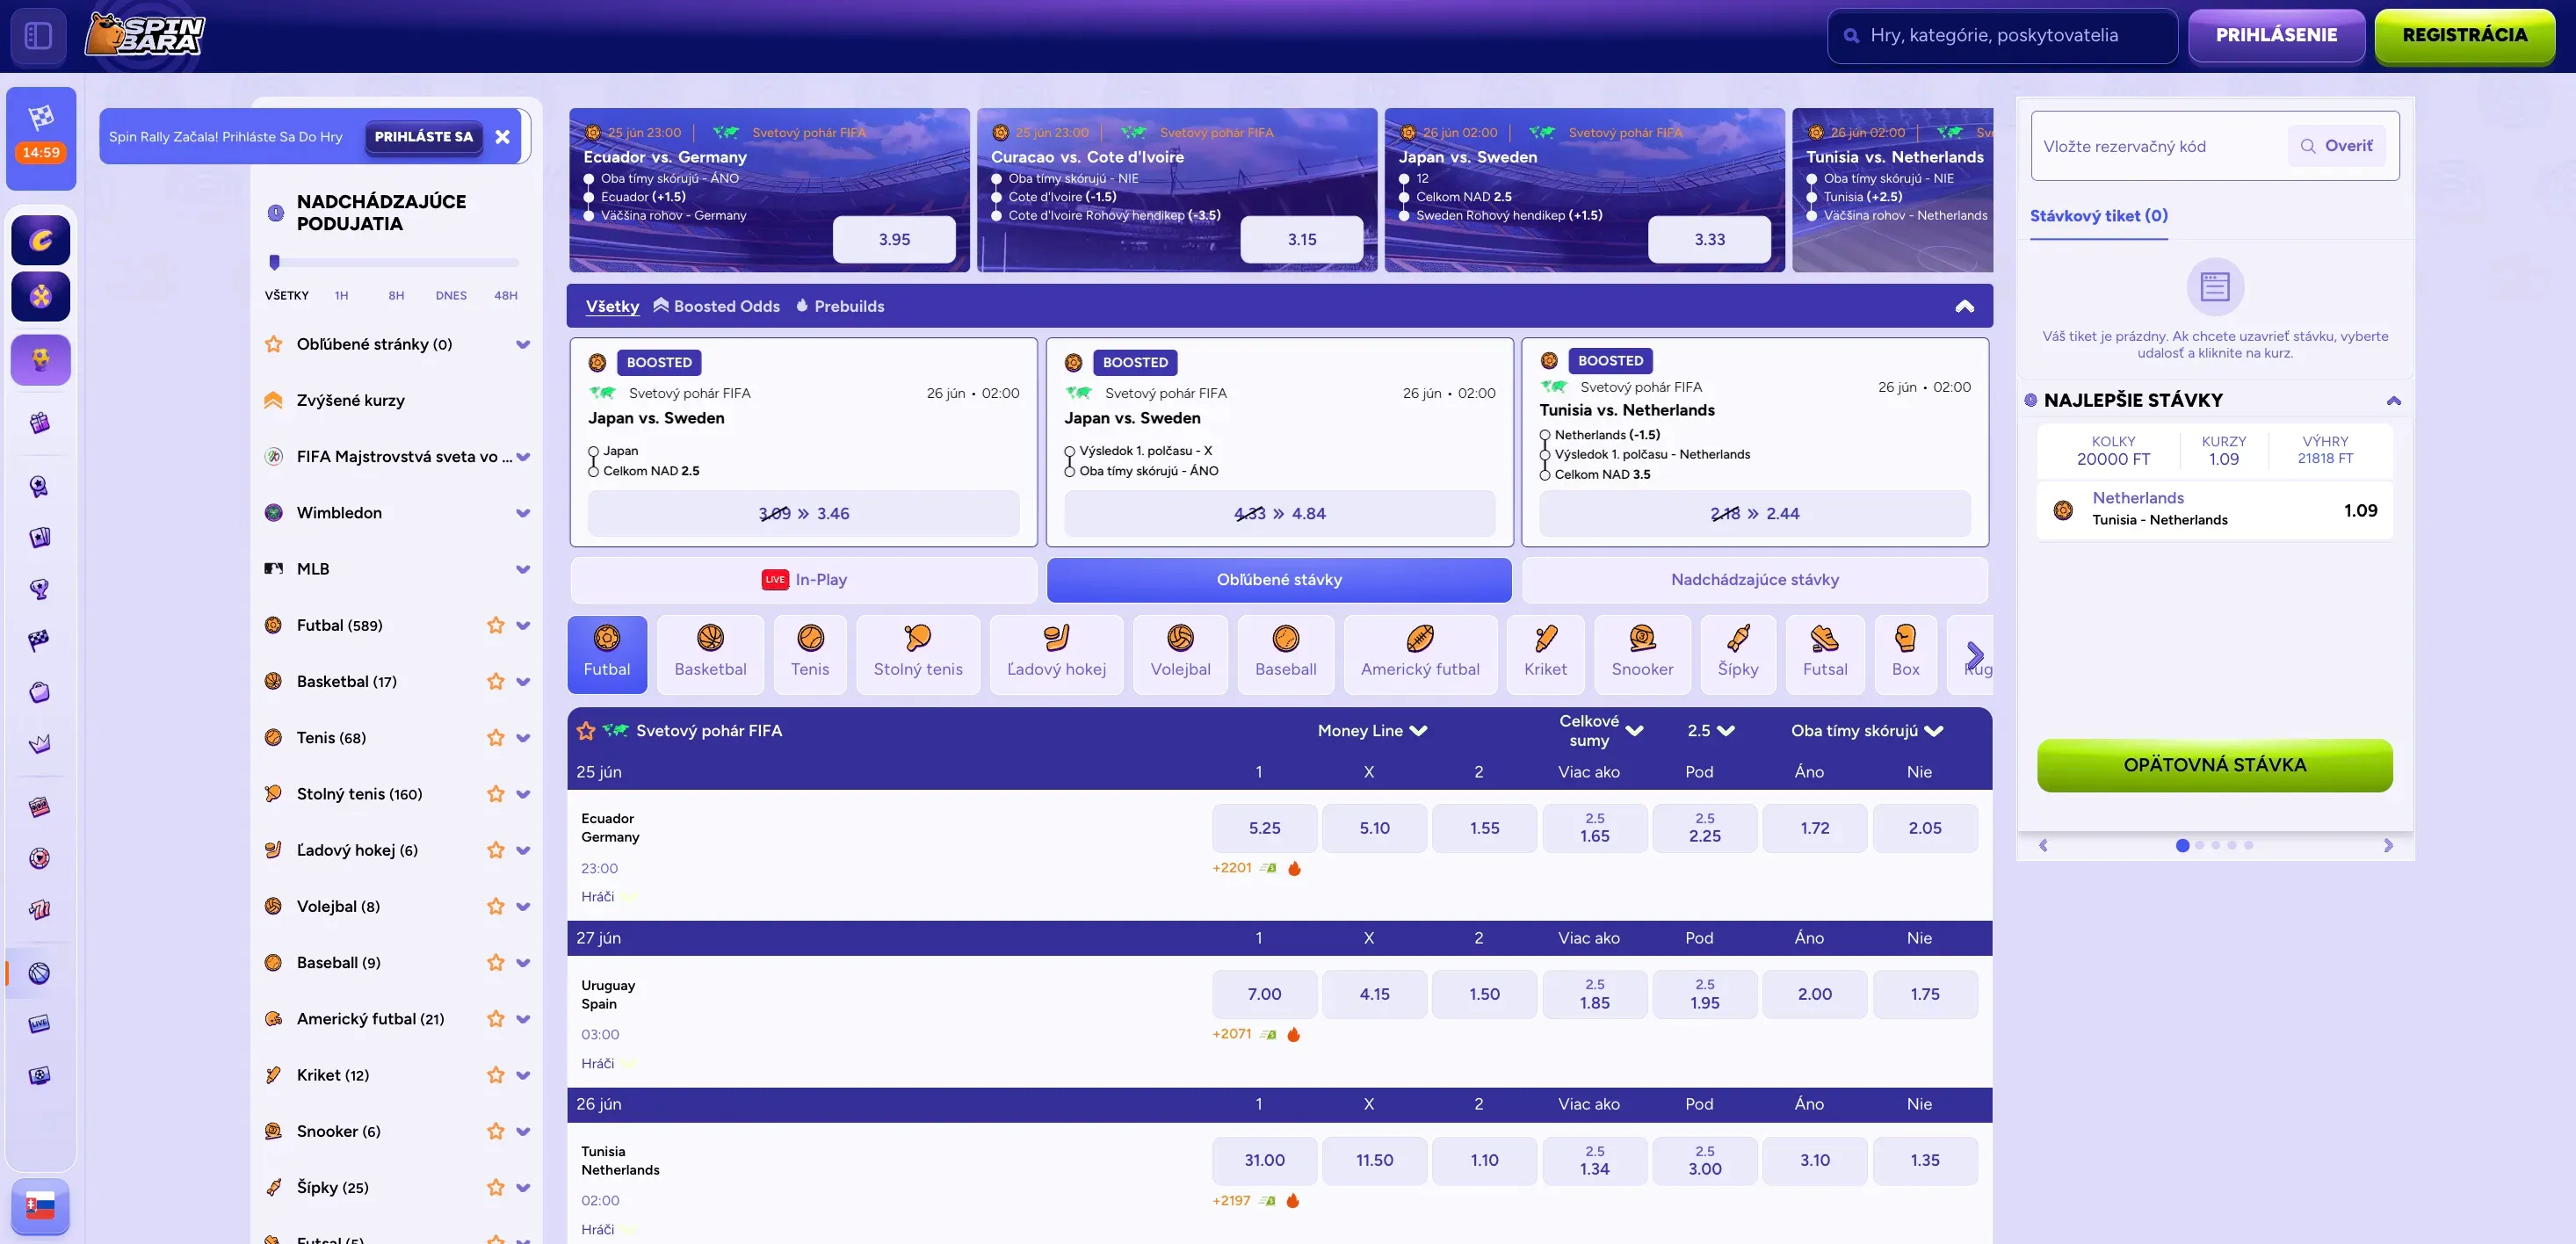Select the Box sport tile

(x=1905, y=654)
